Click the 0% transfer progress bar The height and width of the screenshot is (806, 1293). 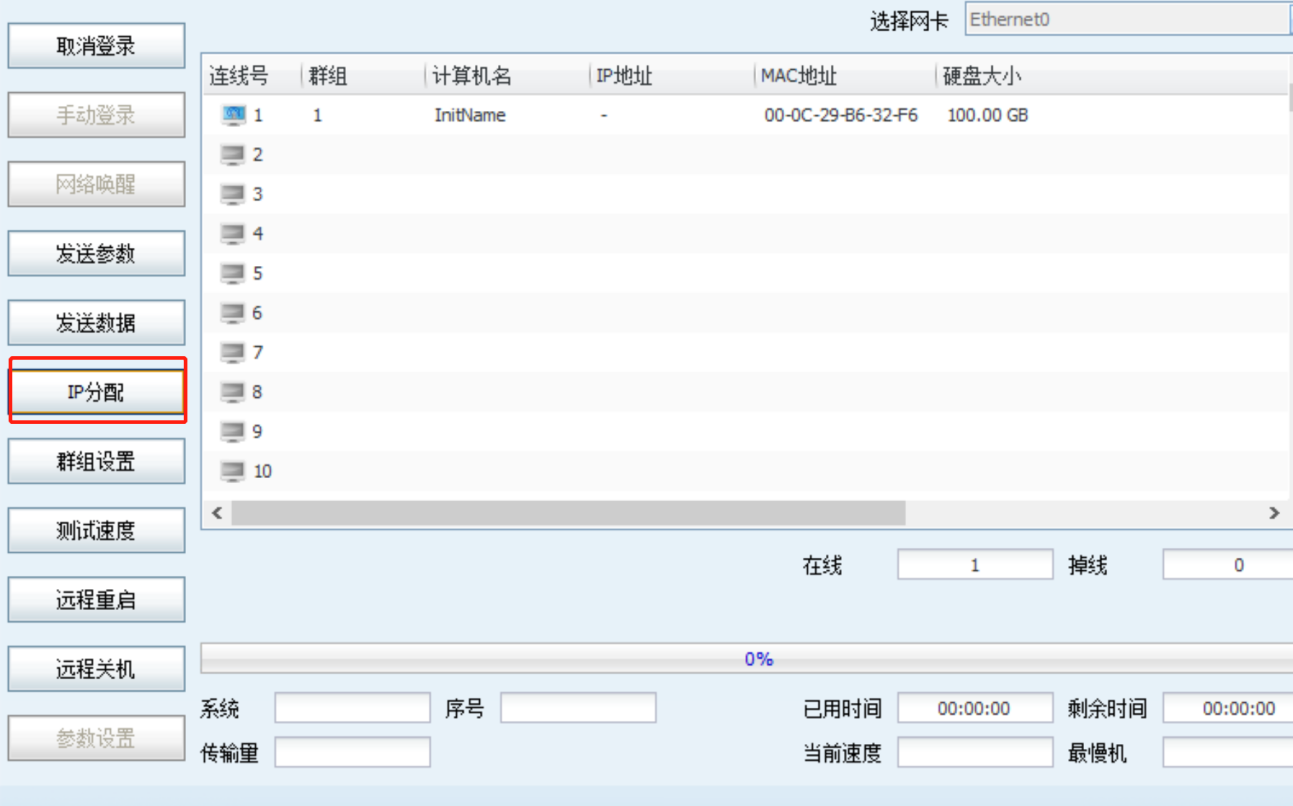[x=746, y=659]
